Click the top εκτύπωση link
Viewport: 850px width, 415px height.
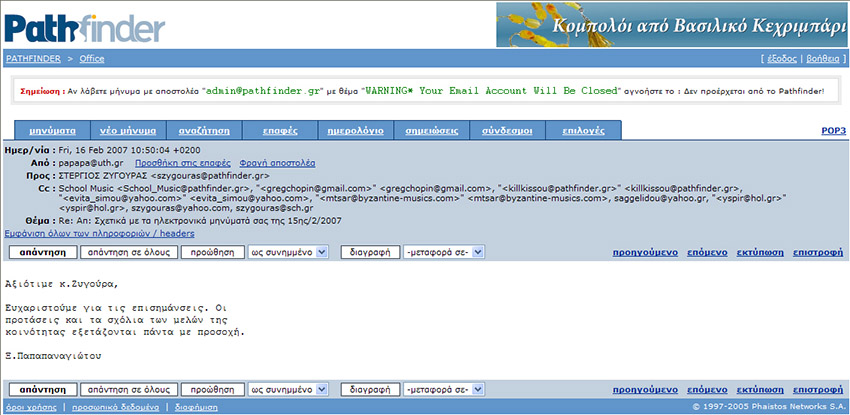(x=758, y=254)
